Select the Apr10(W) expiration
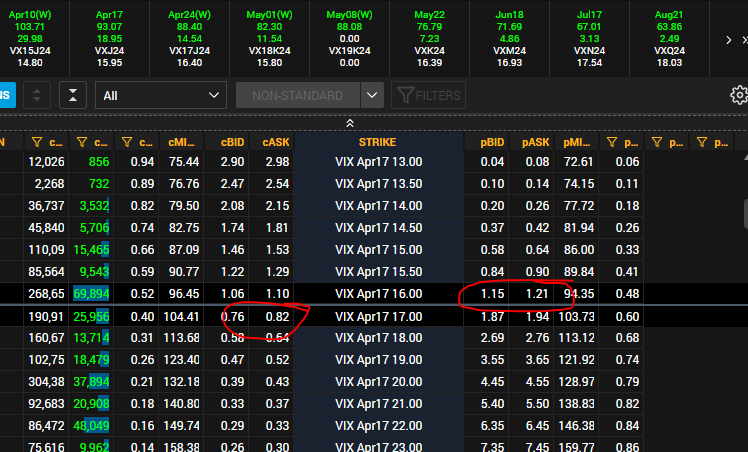This screenshot has width=748, height=452. pos(30,39)
